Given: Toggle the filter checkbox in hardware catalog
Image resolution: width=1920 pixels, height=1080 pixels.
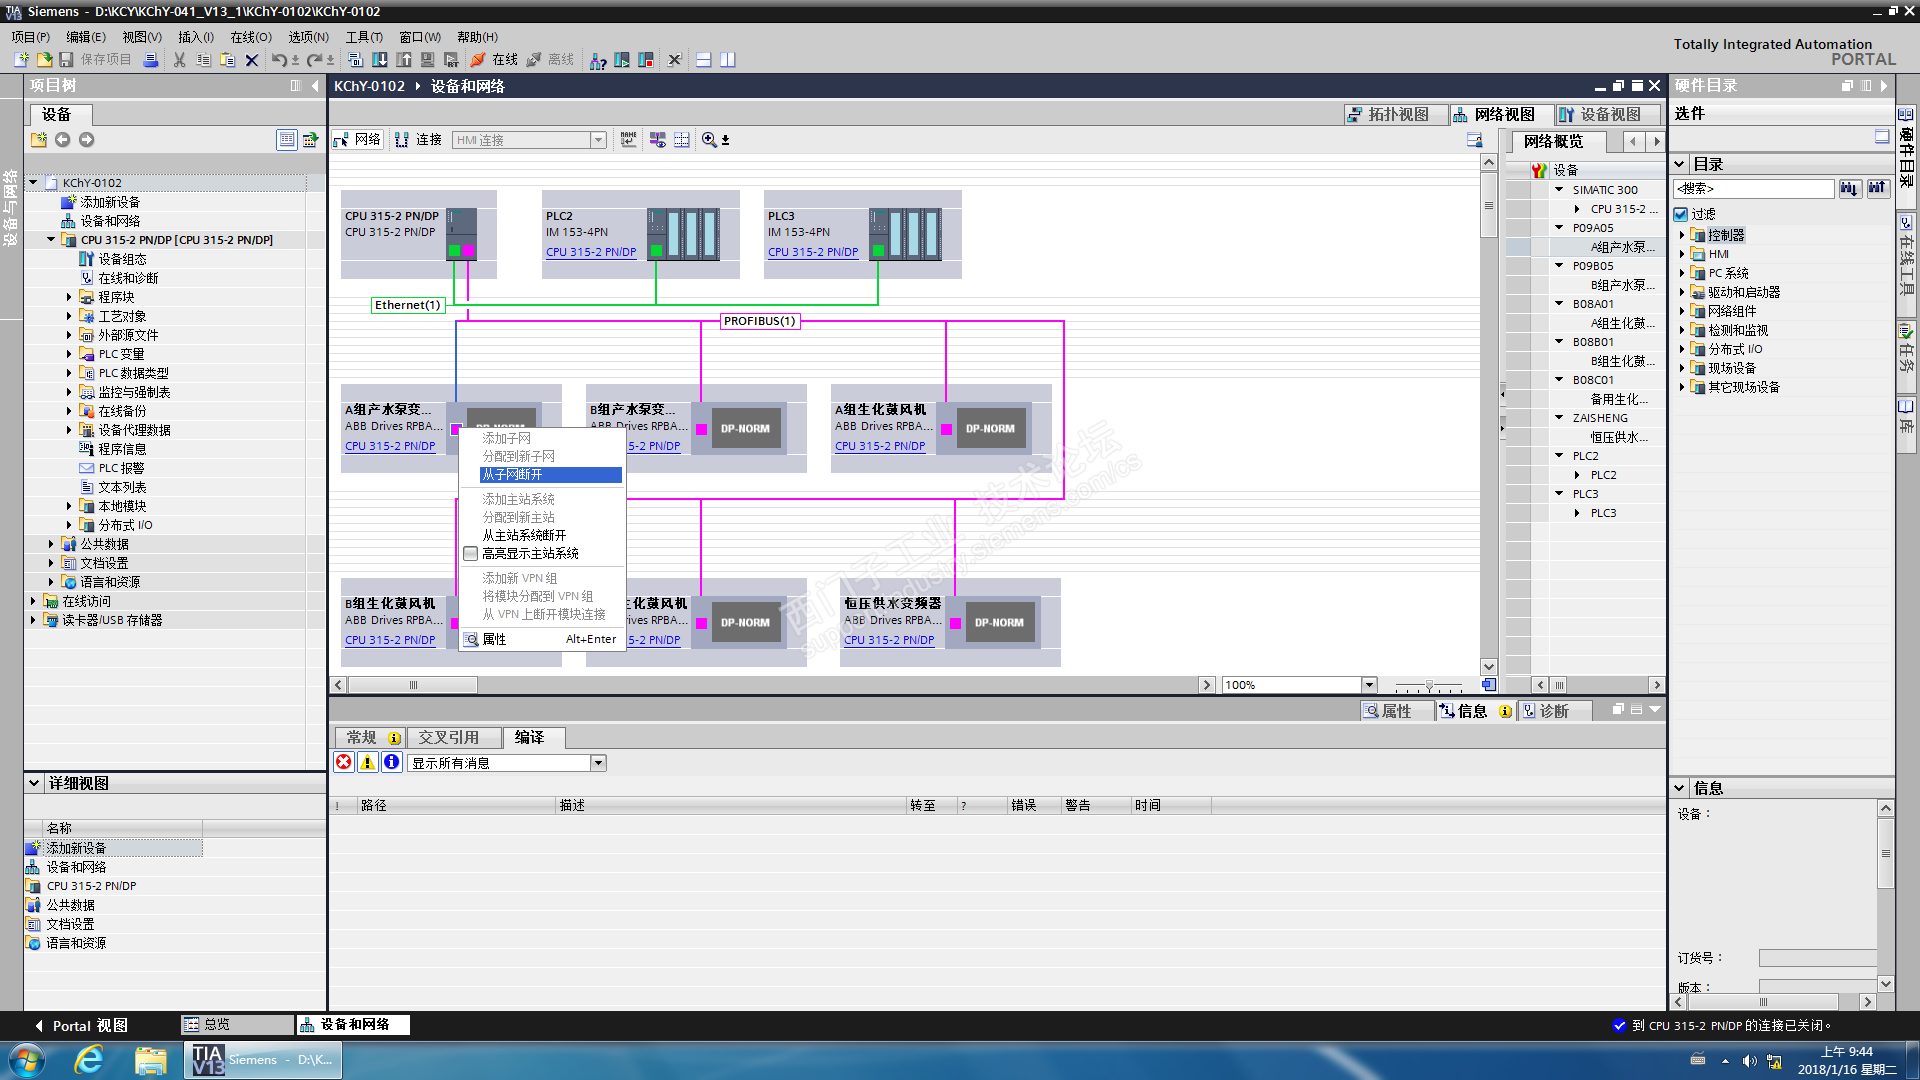Looking at the screenshot, I should pyautogui.click(x=1681, y=214).
